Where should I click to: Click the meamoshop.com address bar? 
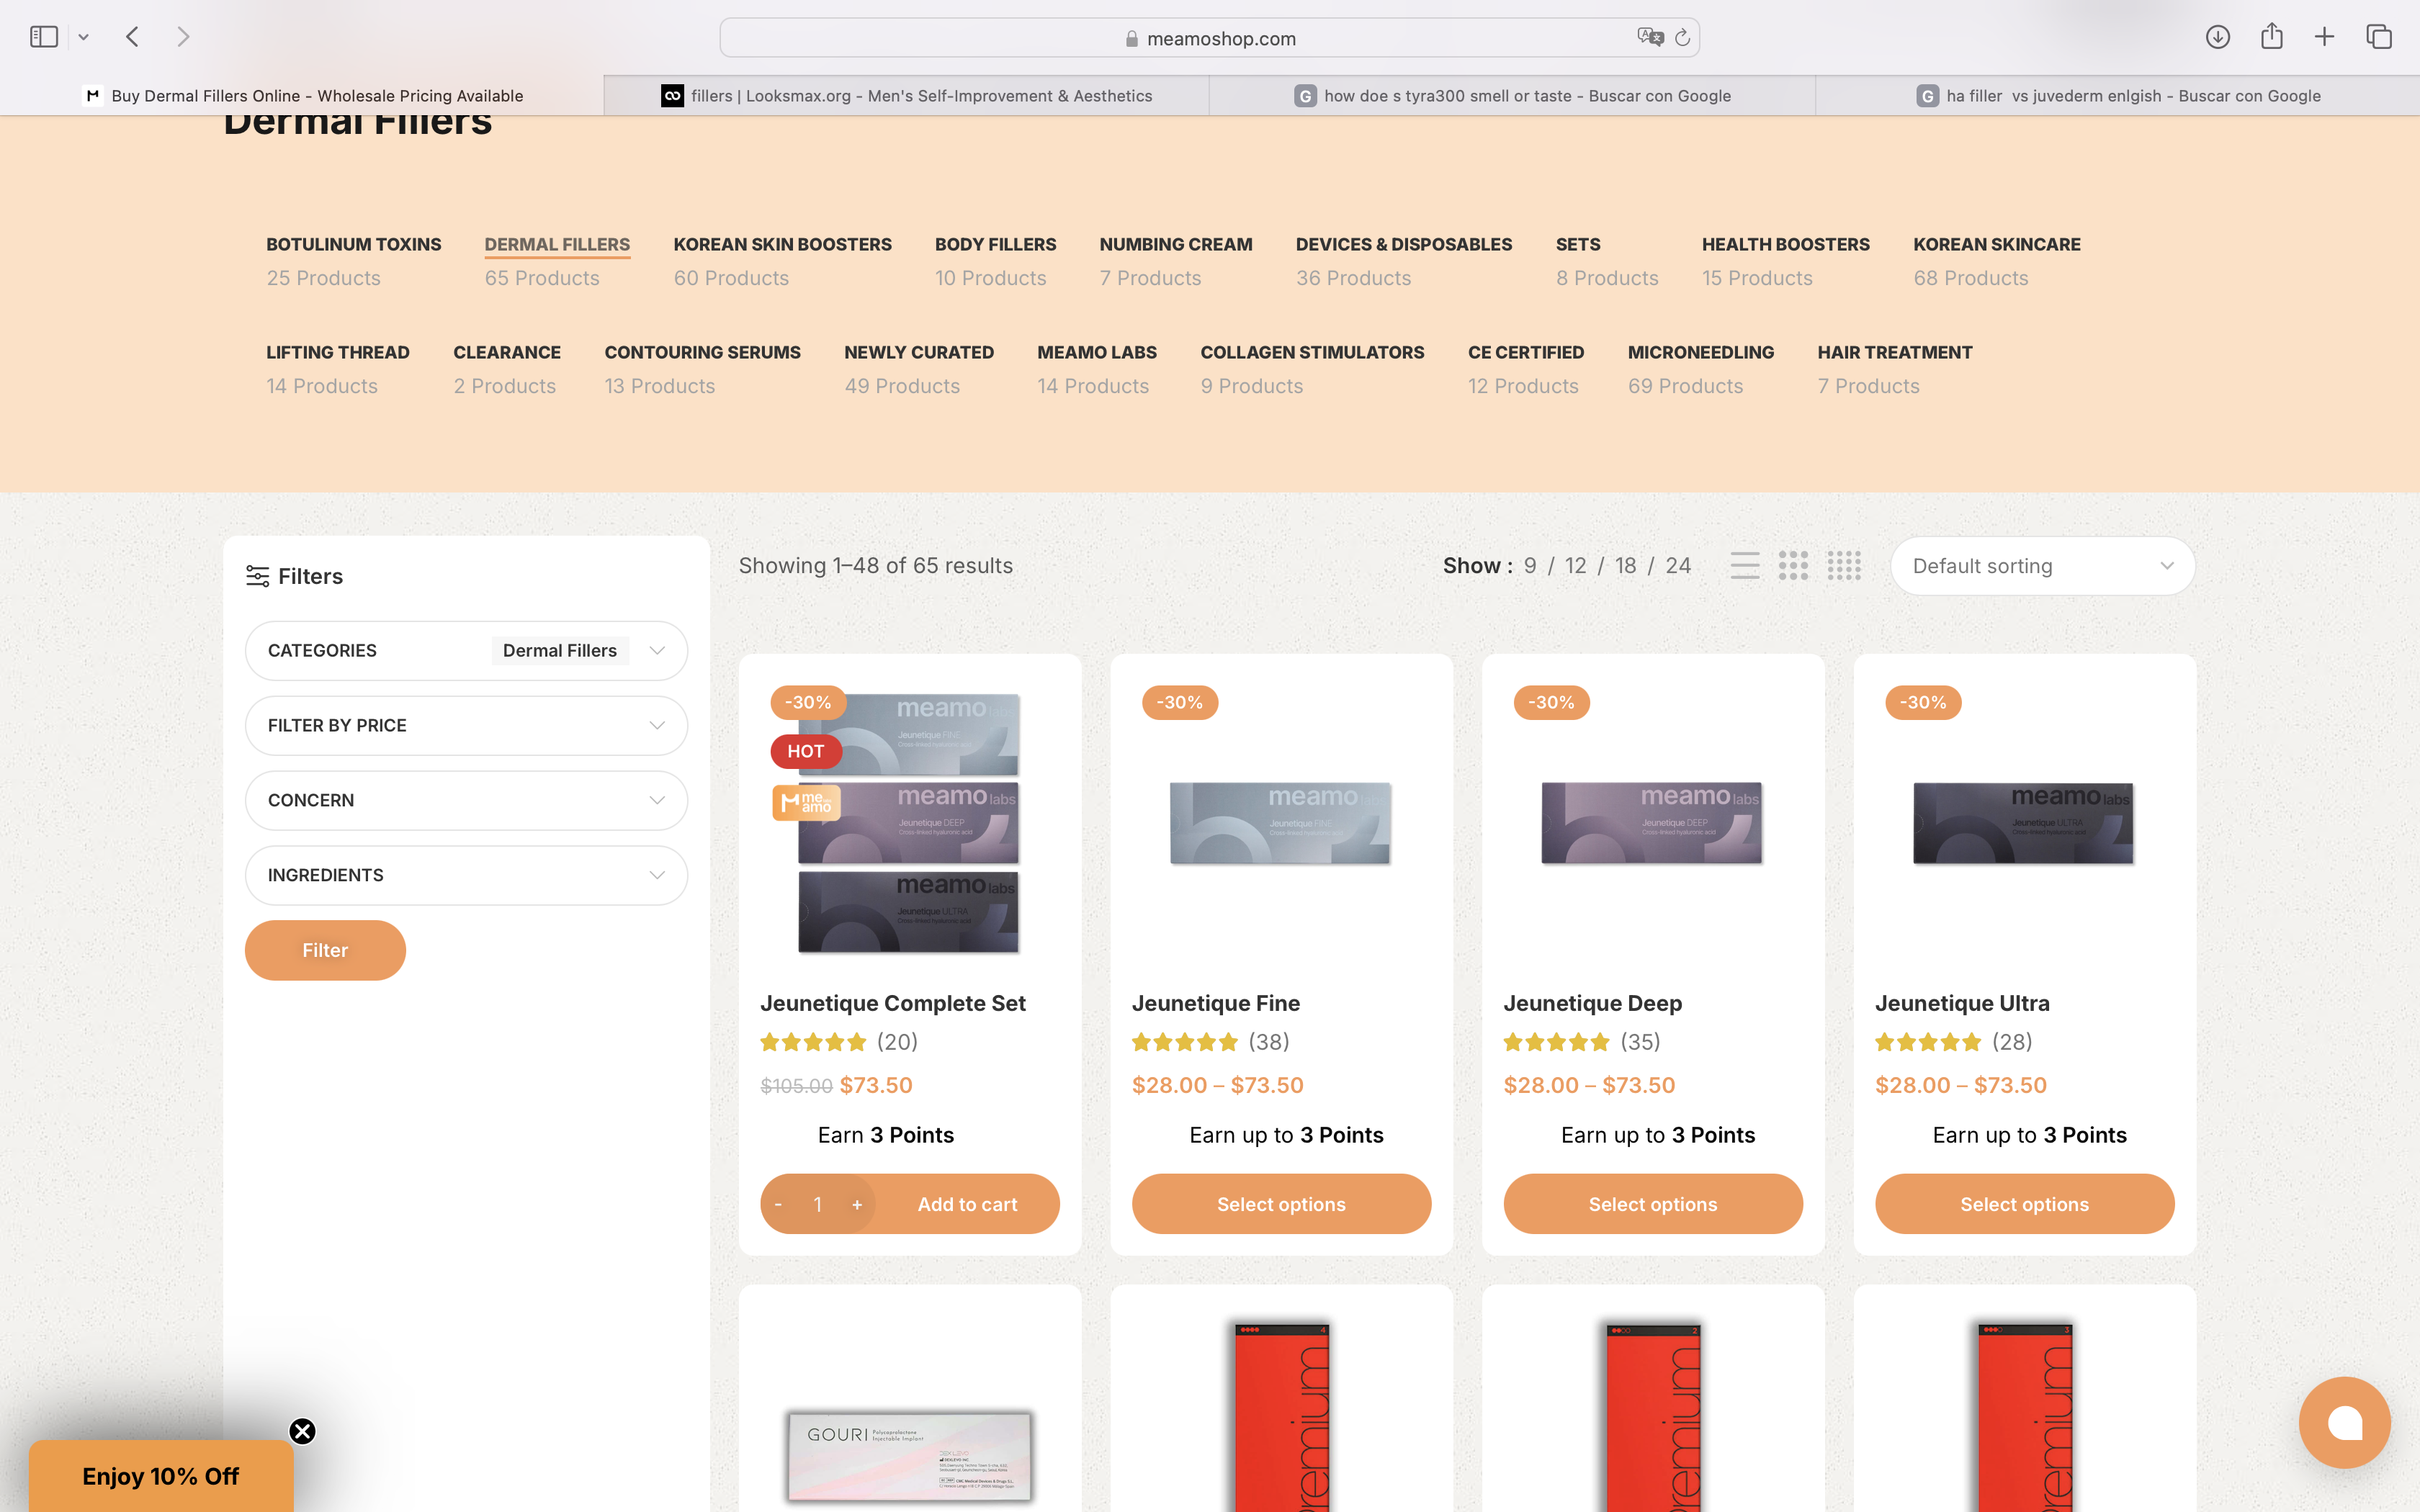point(1209,38)
